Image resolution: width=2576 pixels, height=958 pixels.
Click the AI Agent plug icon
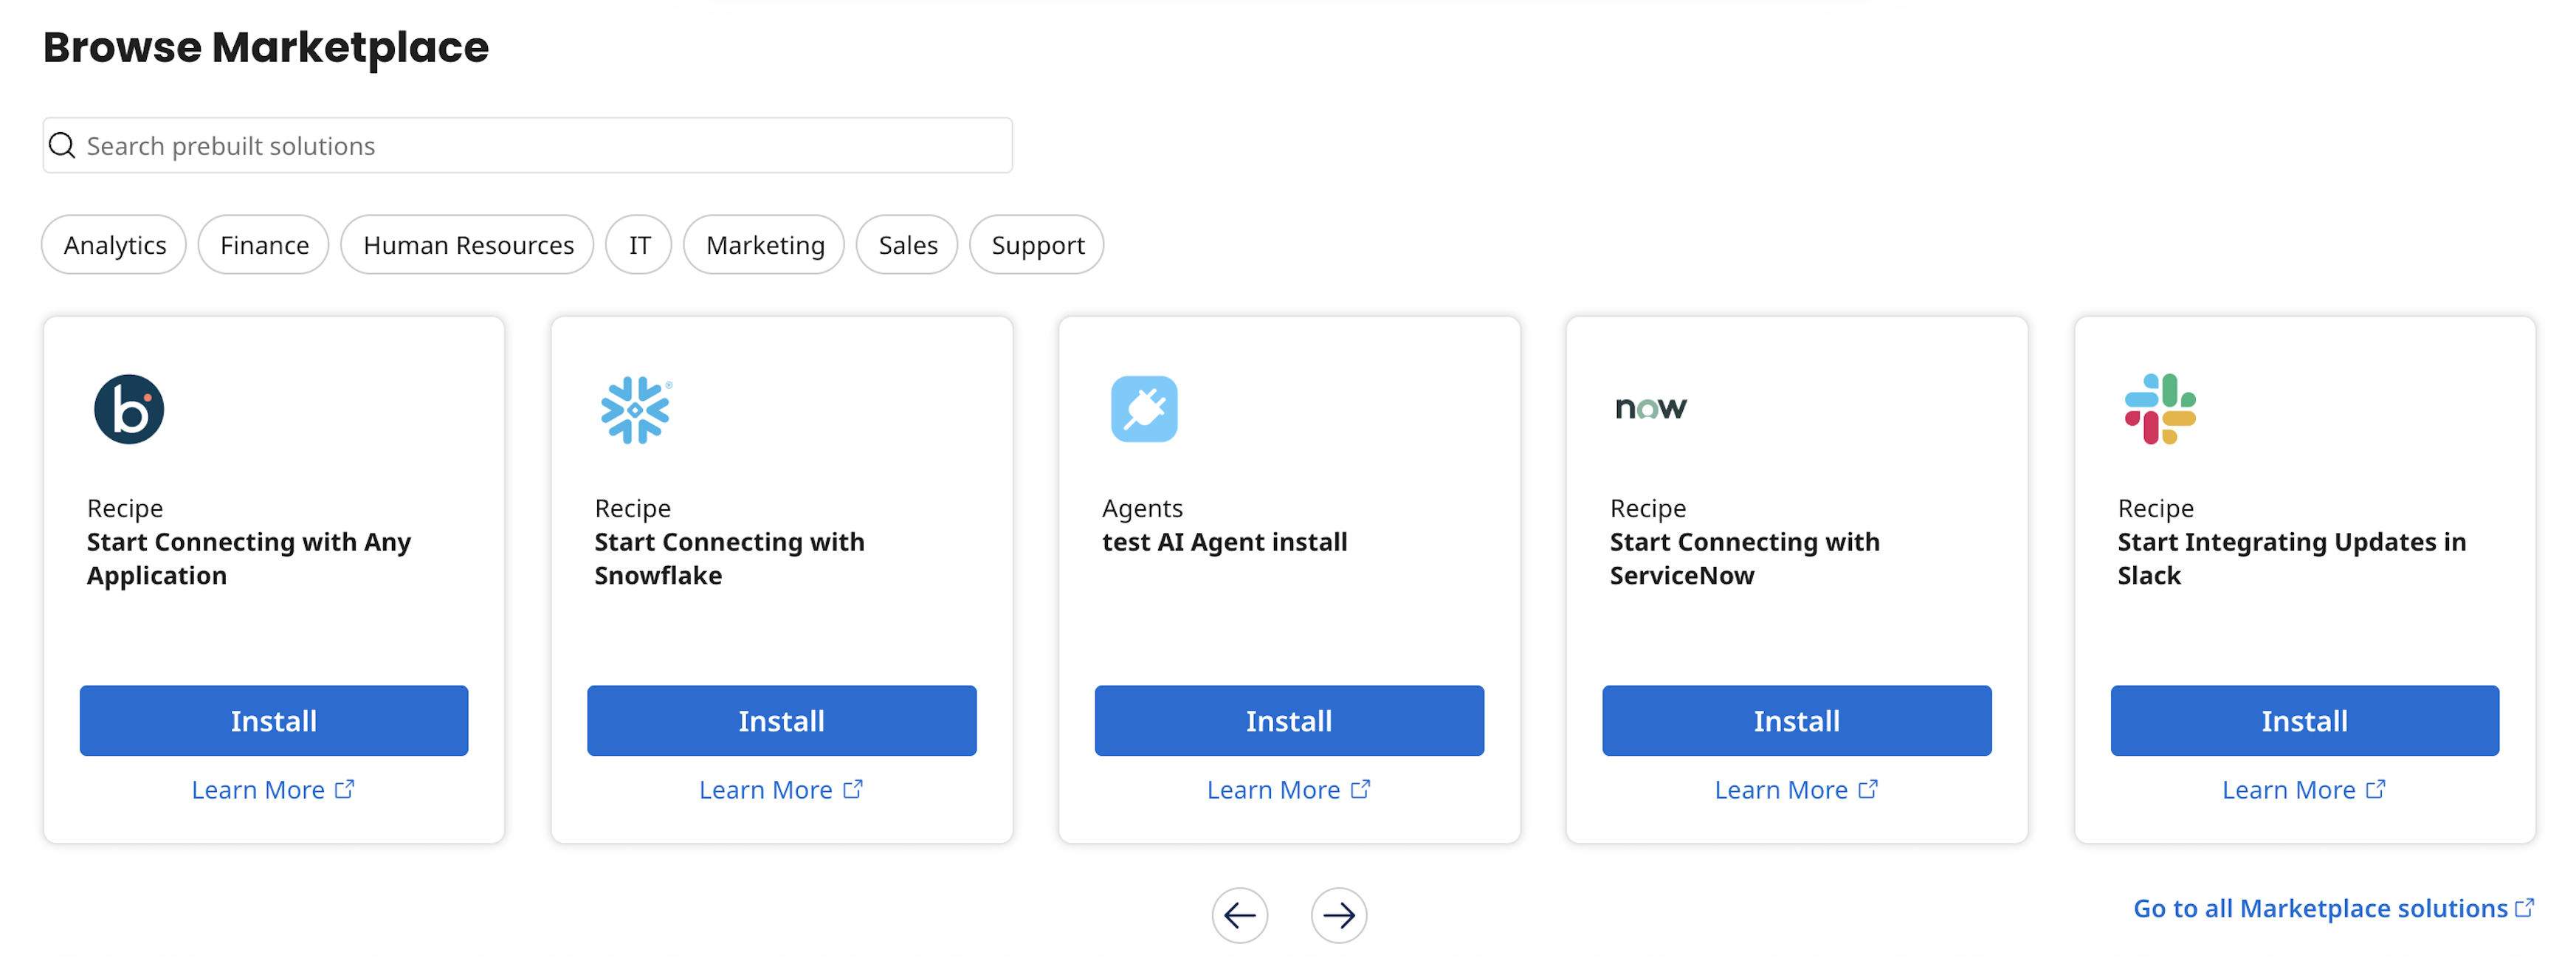(1143, 409)
